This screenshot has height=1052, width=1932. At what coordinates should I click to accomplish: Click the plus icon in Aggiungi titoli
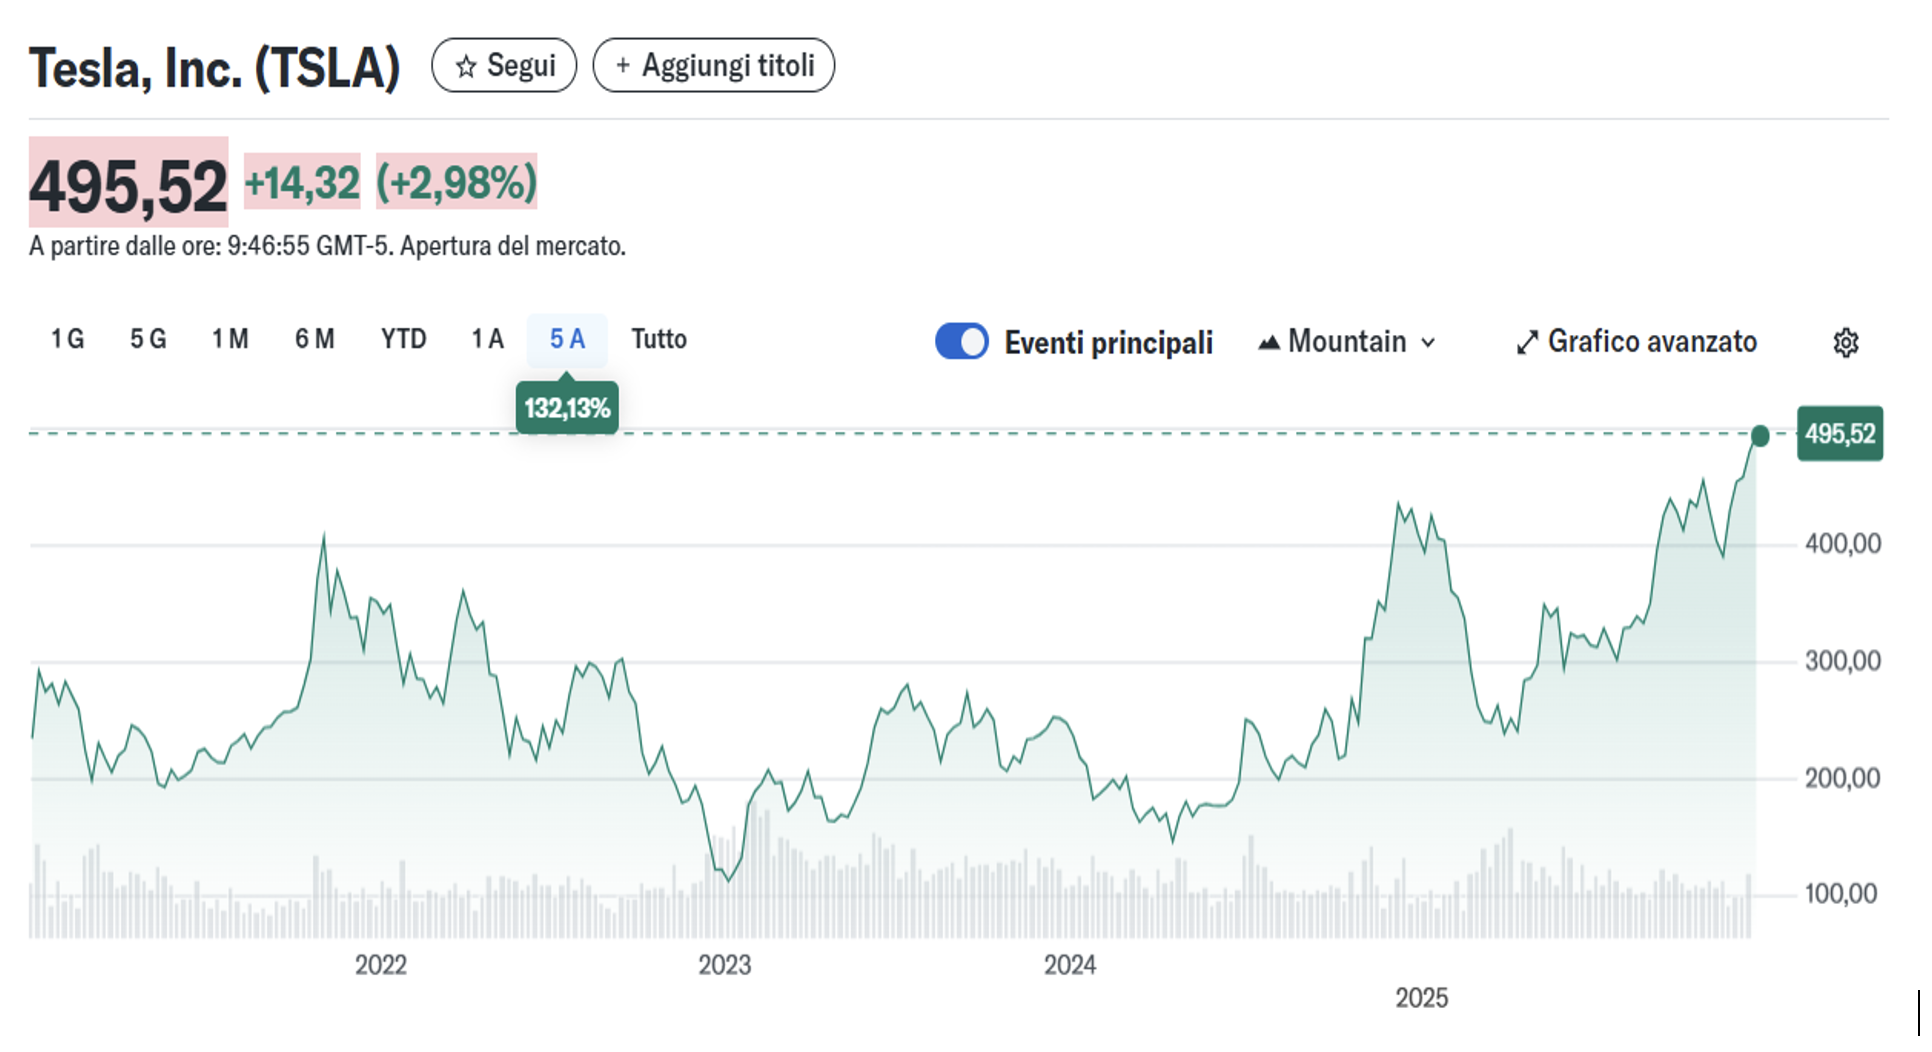622,66
